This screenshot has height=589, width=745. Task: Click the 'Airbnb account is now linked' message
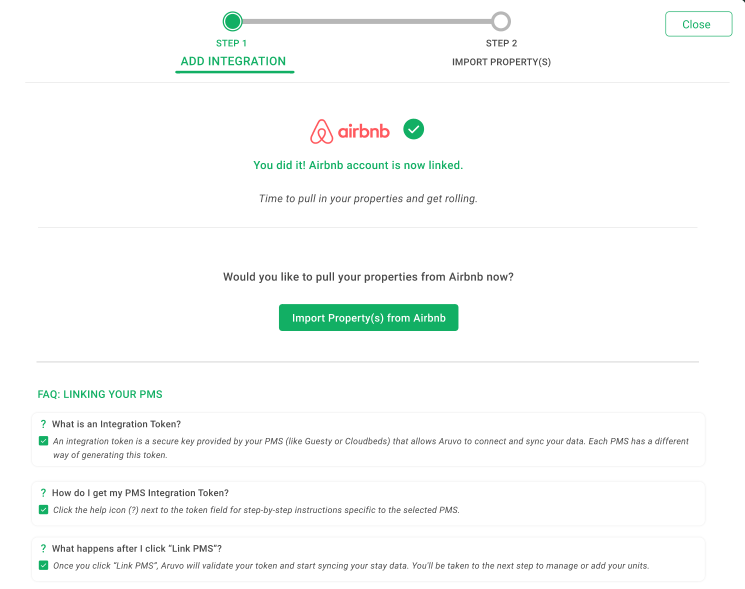click(358, 165)
